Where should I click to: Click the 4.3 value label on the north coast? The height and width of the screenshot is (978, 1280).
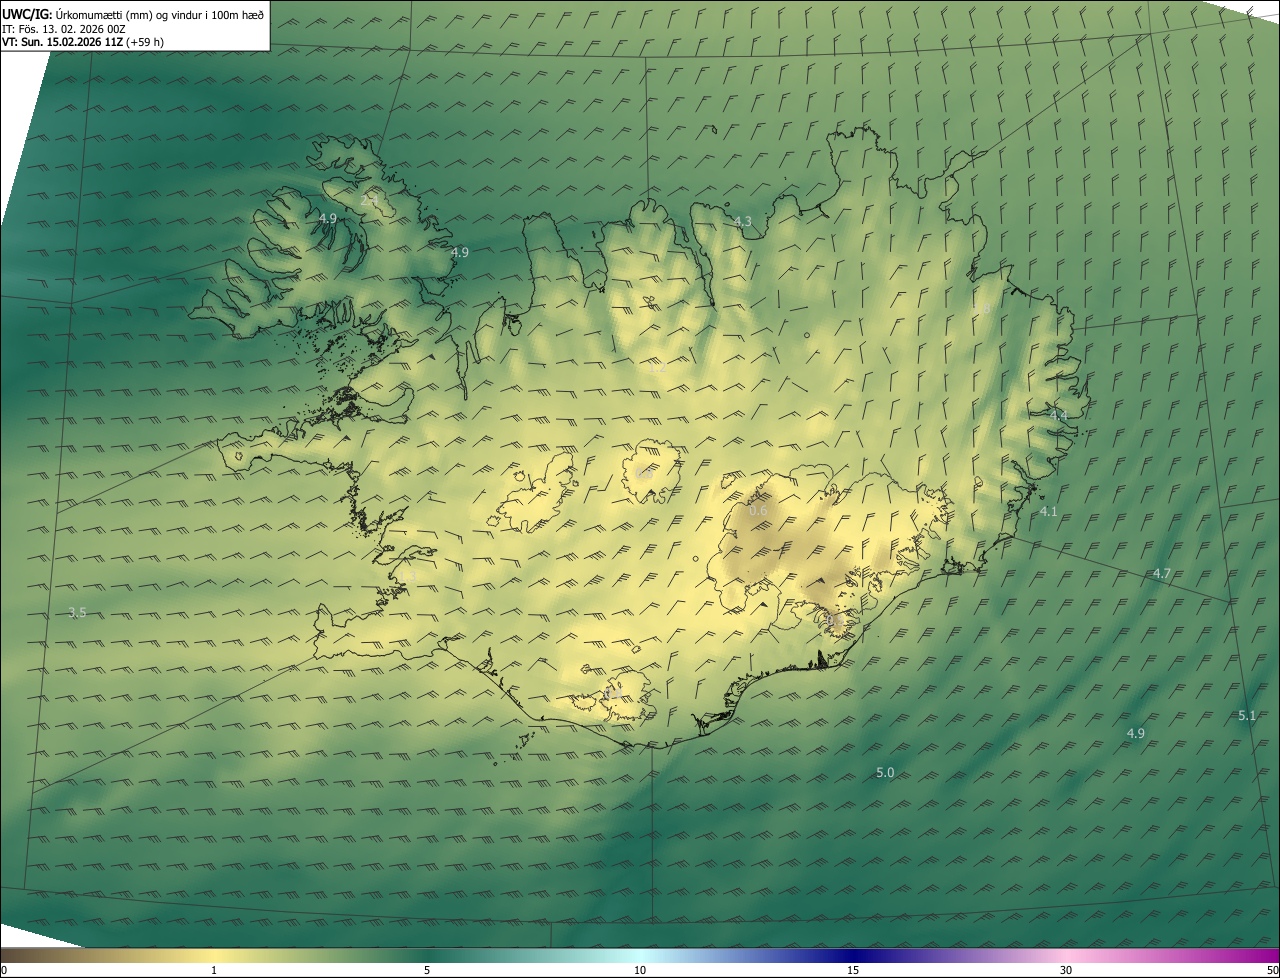[742, 221]
